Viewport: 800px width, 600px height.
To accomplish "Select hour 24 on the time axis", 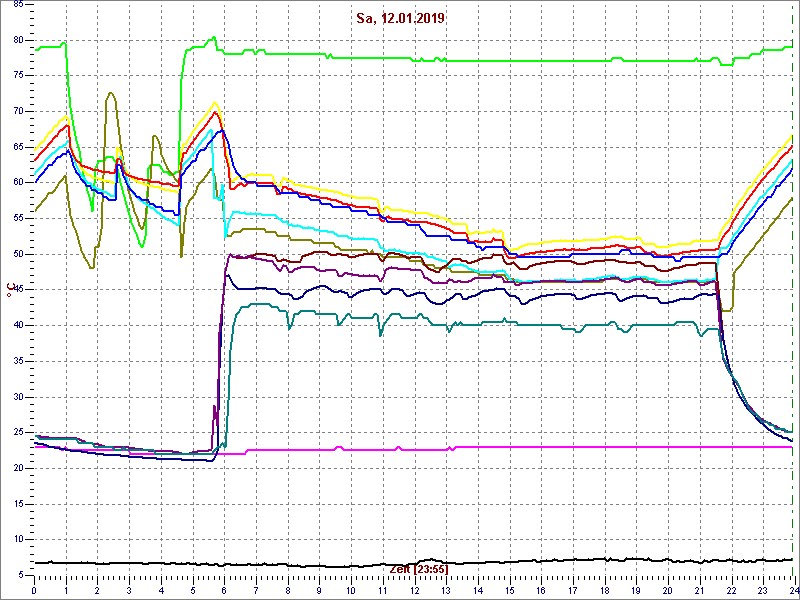I will (792, 590).
